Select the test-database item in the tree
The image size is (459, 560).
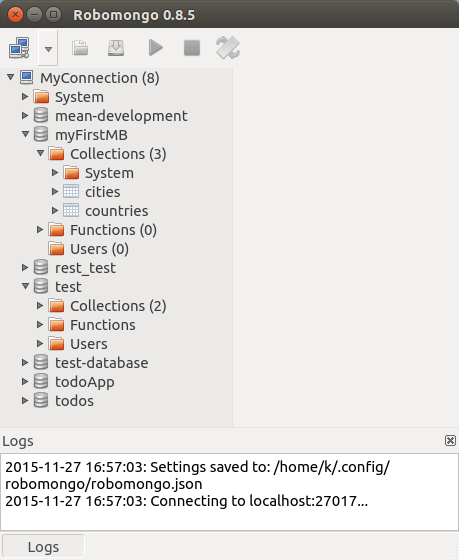tap(101, 363)
